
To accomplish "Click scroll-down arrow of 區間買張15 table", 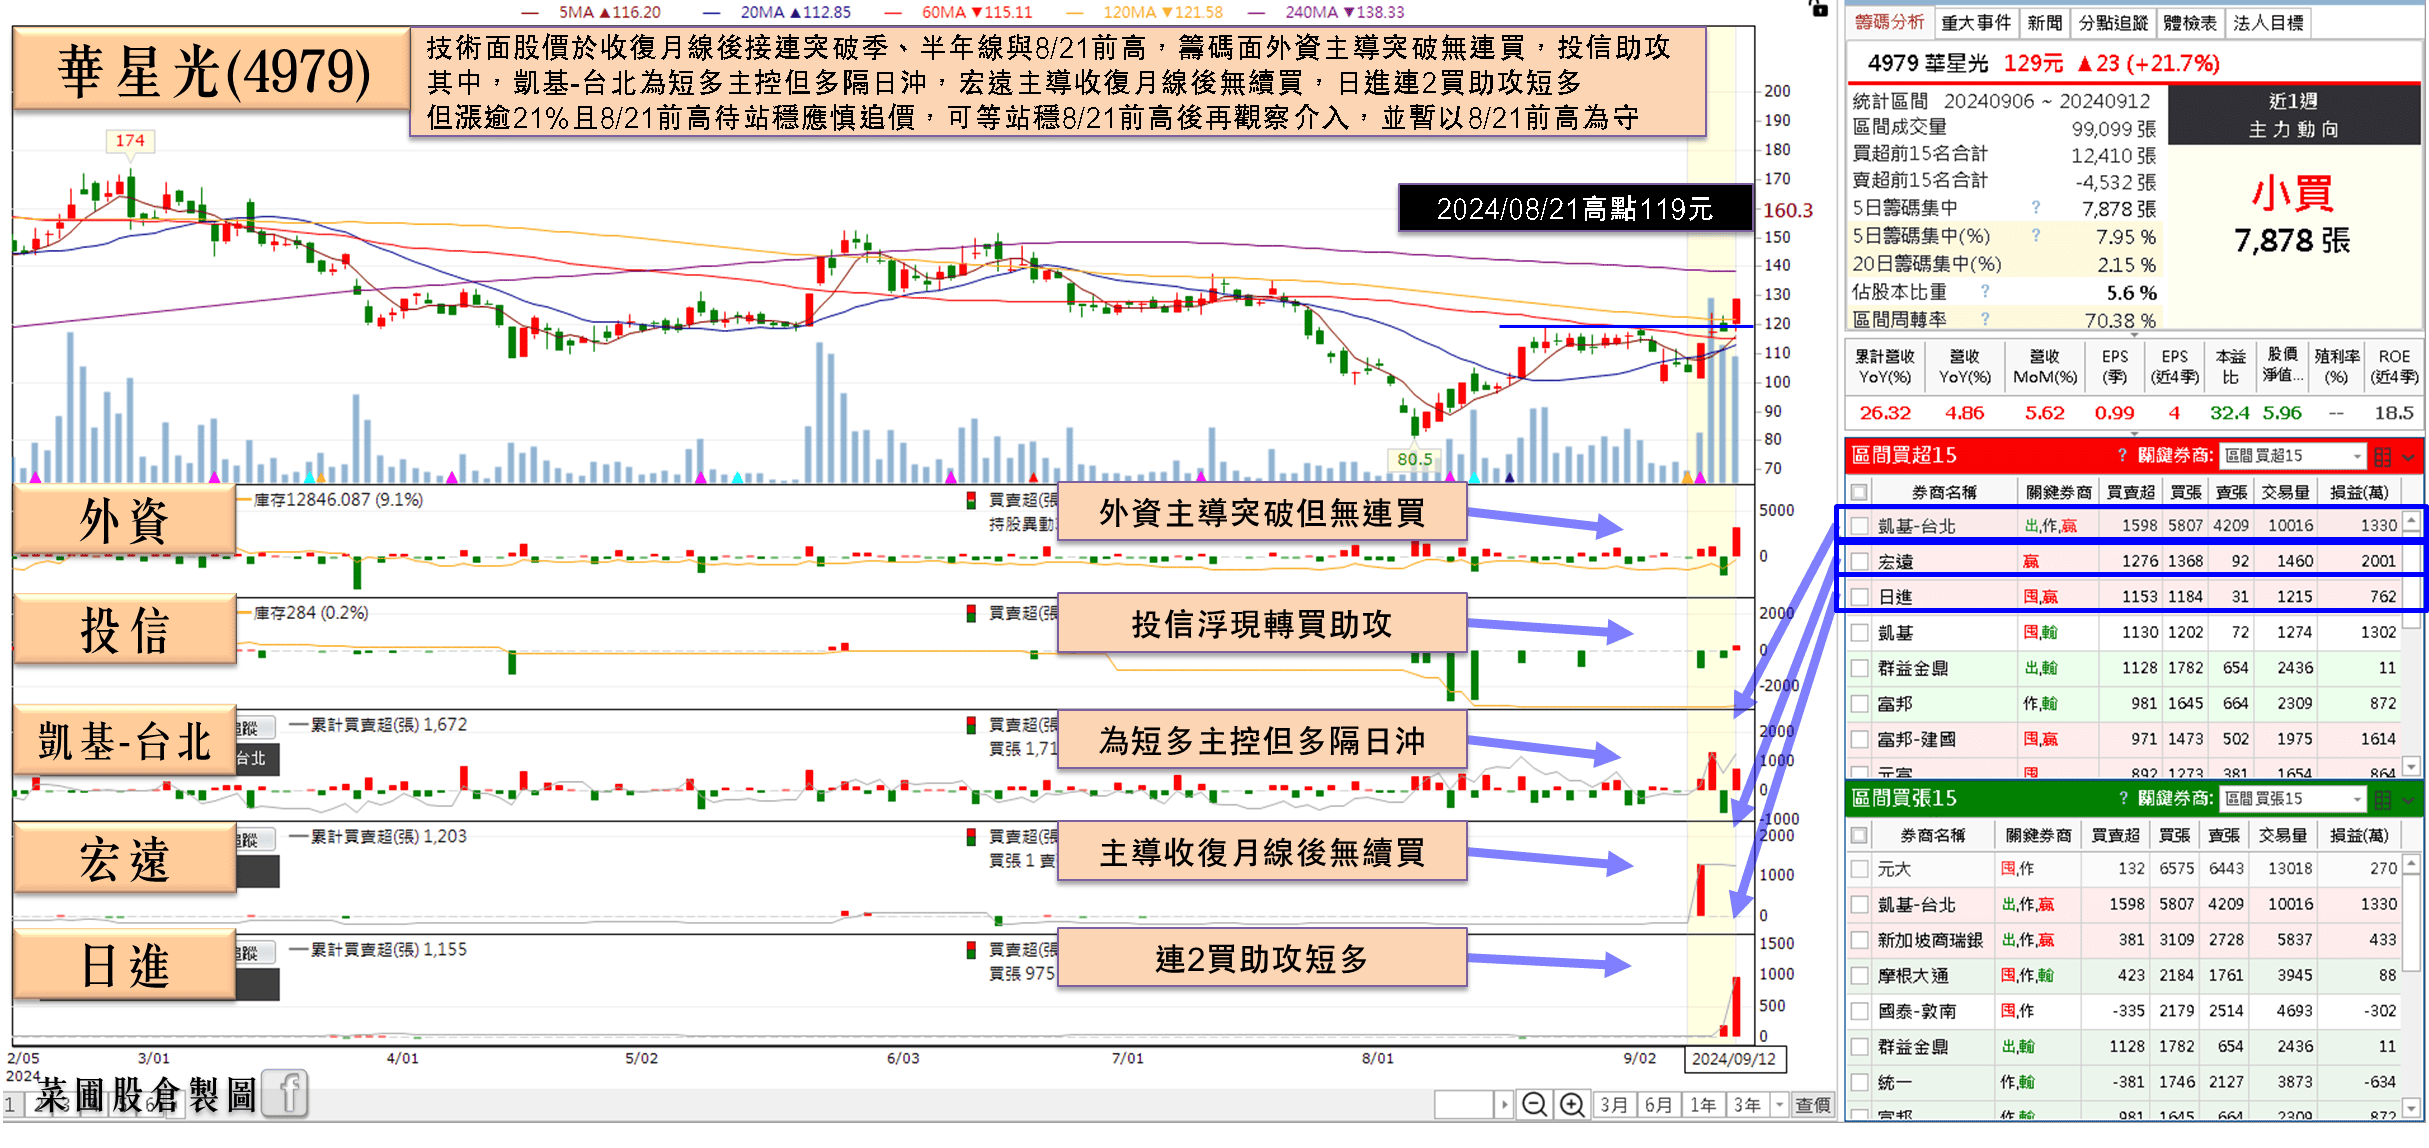I will pyautogui.click(x=2411, y=1107).
